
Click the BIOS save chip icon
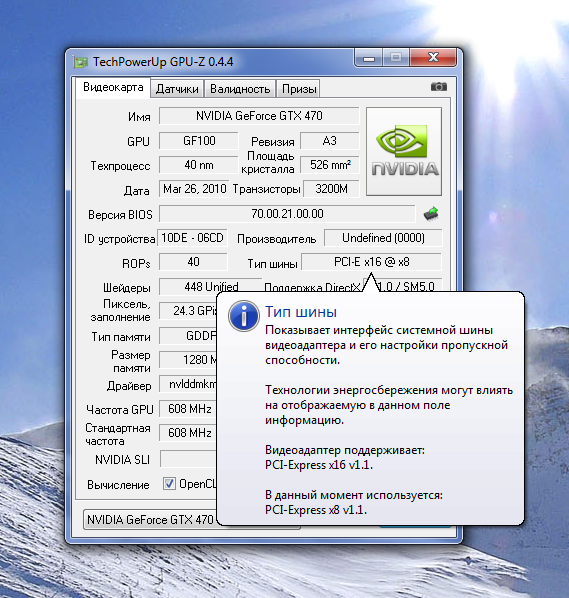tap(431, 214)
